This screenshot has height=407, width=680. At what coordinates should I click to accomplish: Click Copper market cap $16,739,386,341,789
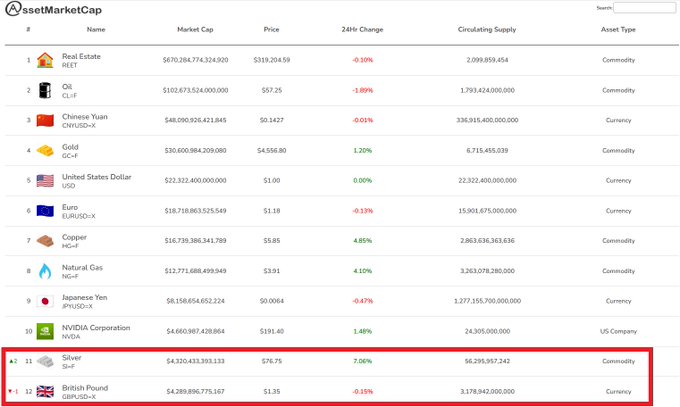point(196,240)
